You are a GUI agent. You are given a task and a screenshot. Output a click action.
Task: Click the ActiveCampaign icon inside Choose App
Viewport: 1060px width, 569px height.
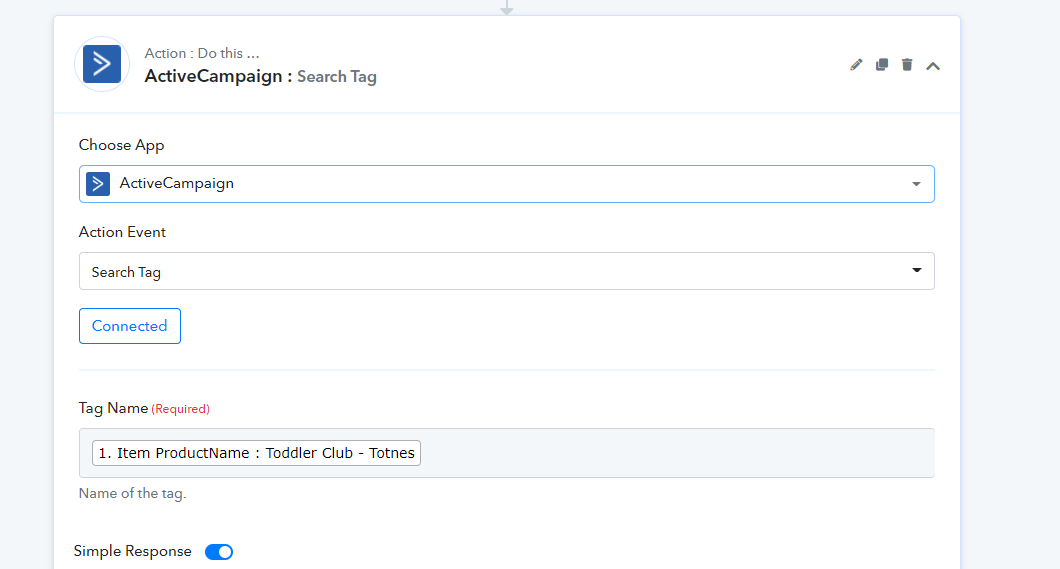[x=98, y=184]
